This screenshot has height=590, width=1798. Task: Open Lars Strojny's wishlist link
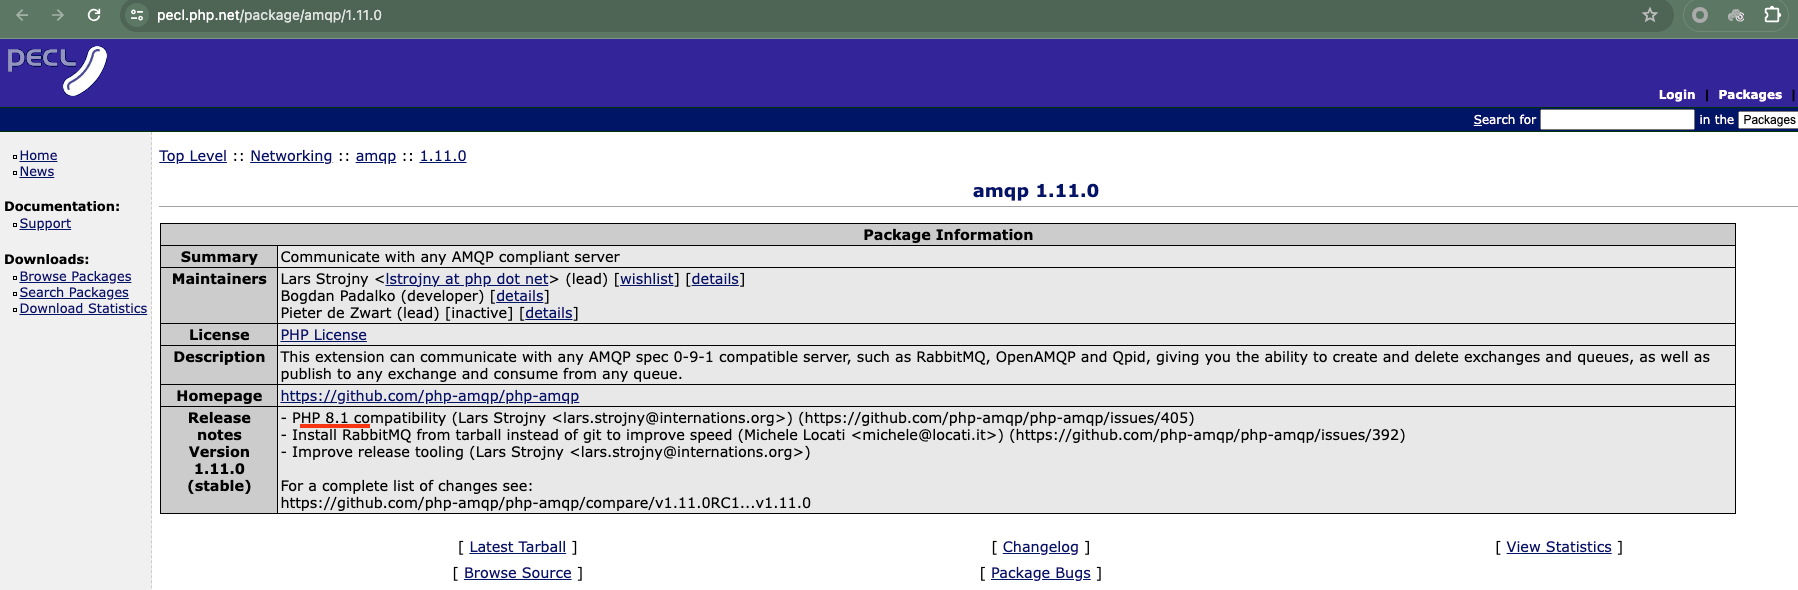coord(646,279)
